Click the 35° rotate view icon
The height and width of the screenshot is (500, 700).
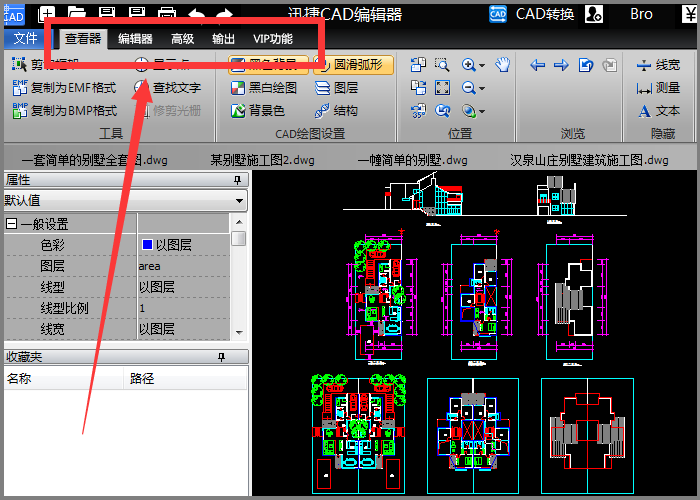coord(418,110)
